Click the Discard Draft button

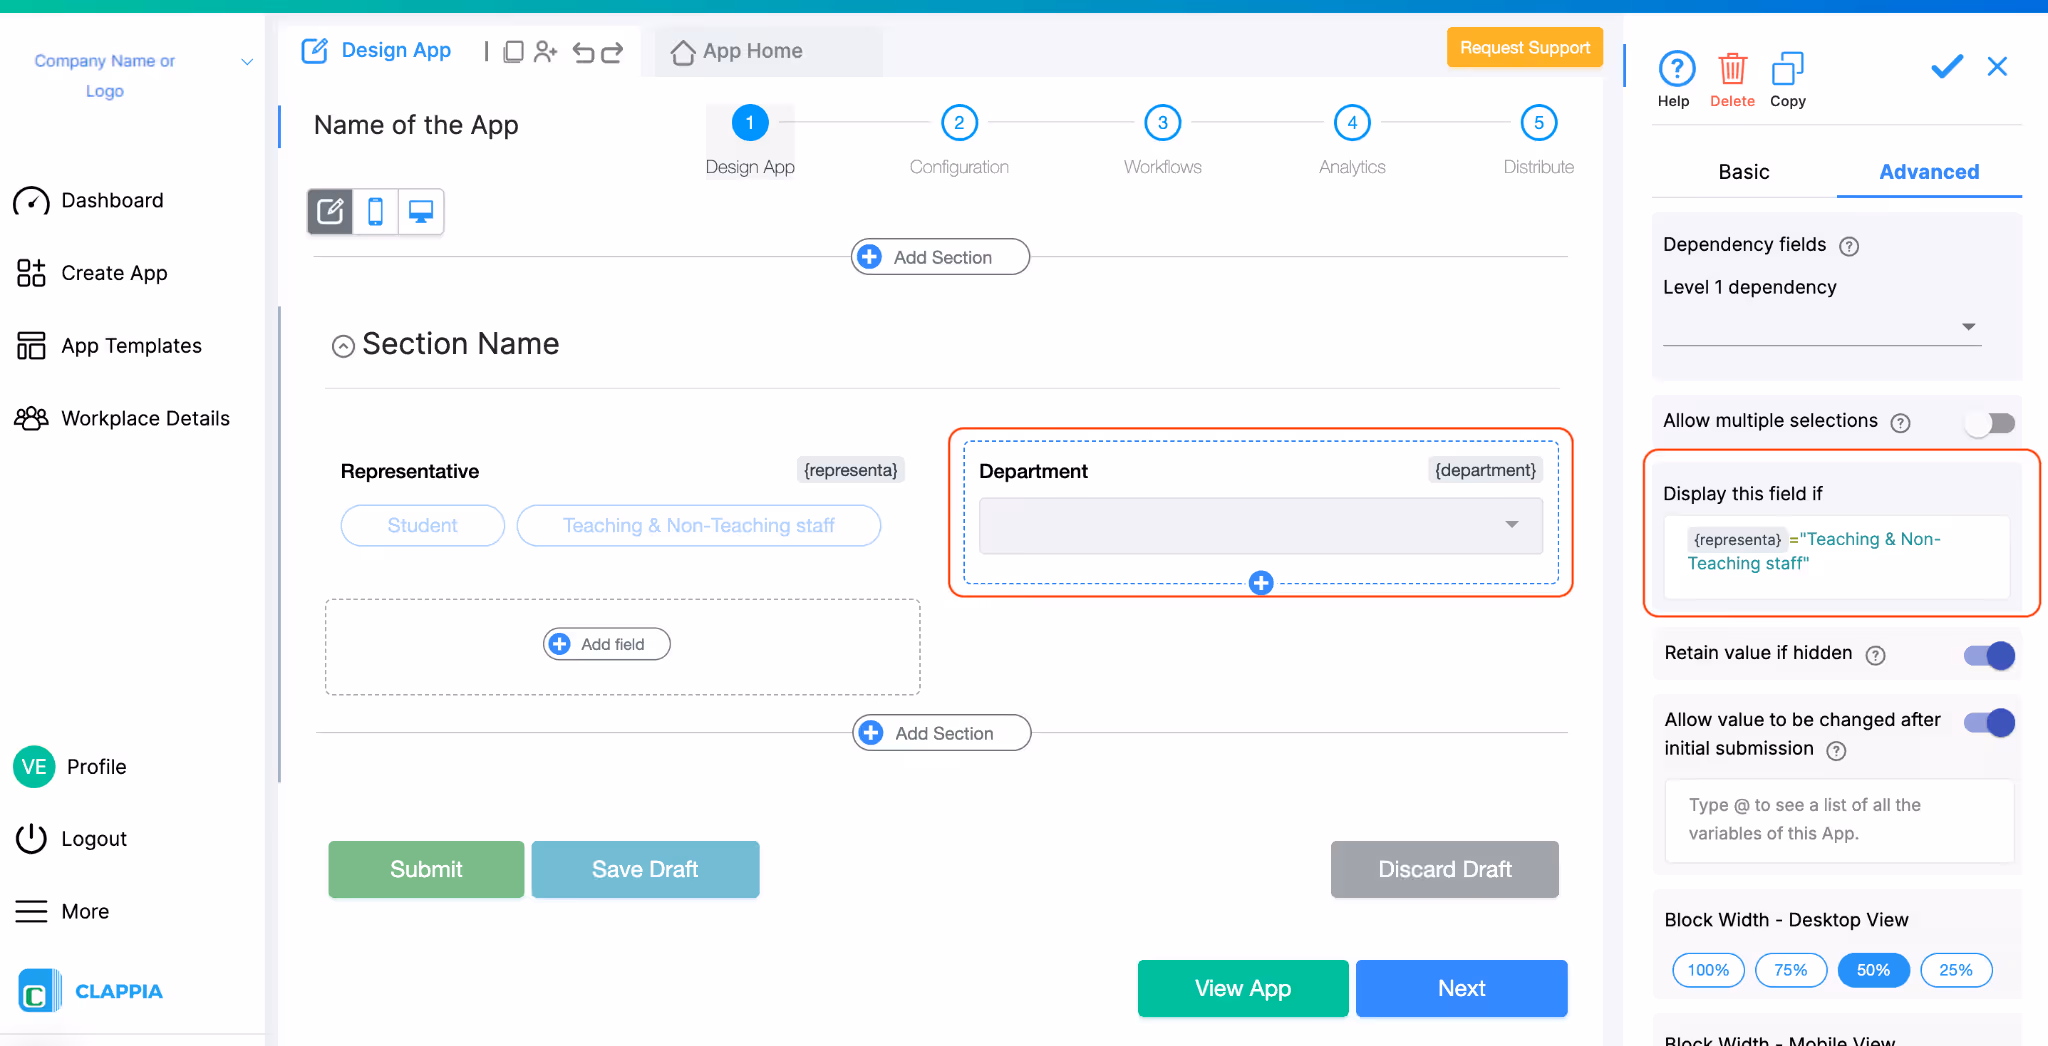[1444, 869]
